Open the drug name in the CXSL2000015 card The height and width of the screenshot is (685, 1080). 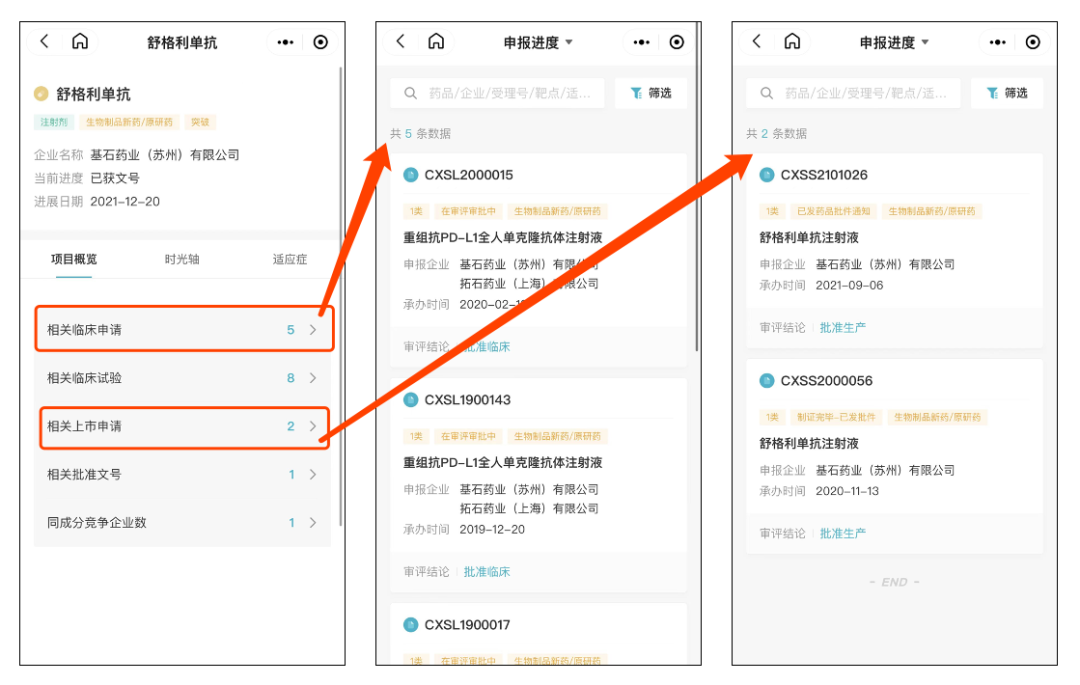pyautogui.click(x=503, y=238)
